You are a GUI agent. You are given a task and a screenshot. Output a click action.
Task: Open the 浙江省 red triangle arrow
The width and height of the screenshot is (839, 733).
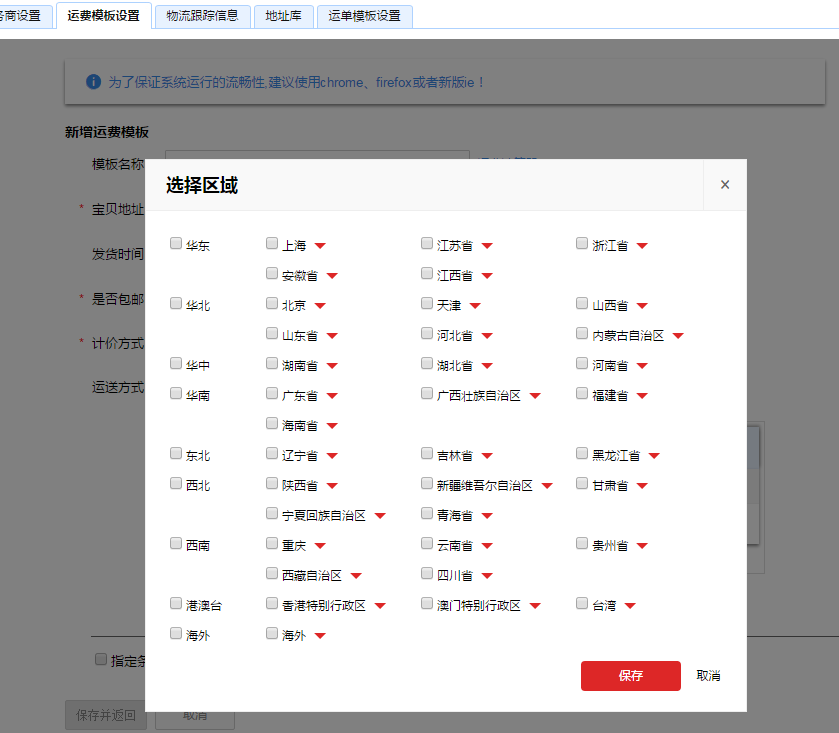point(642,246)
